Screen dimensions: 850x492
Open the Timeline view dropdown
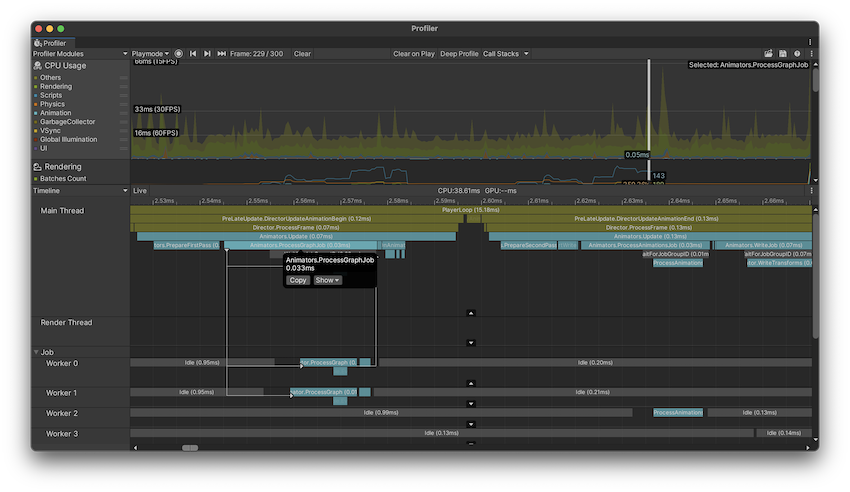coord(80,190)
